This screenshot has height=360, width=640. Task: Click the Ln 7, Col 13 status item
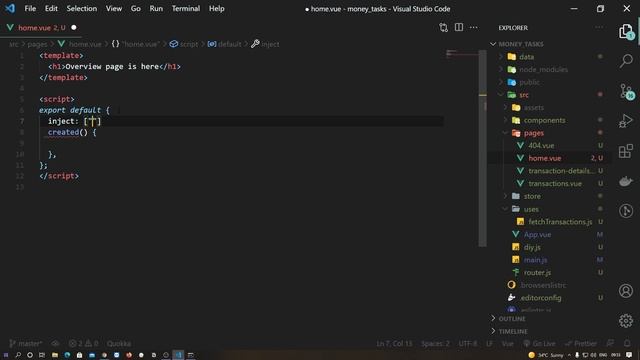click(x=394, y=344)
